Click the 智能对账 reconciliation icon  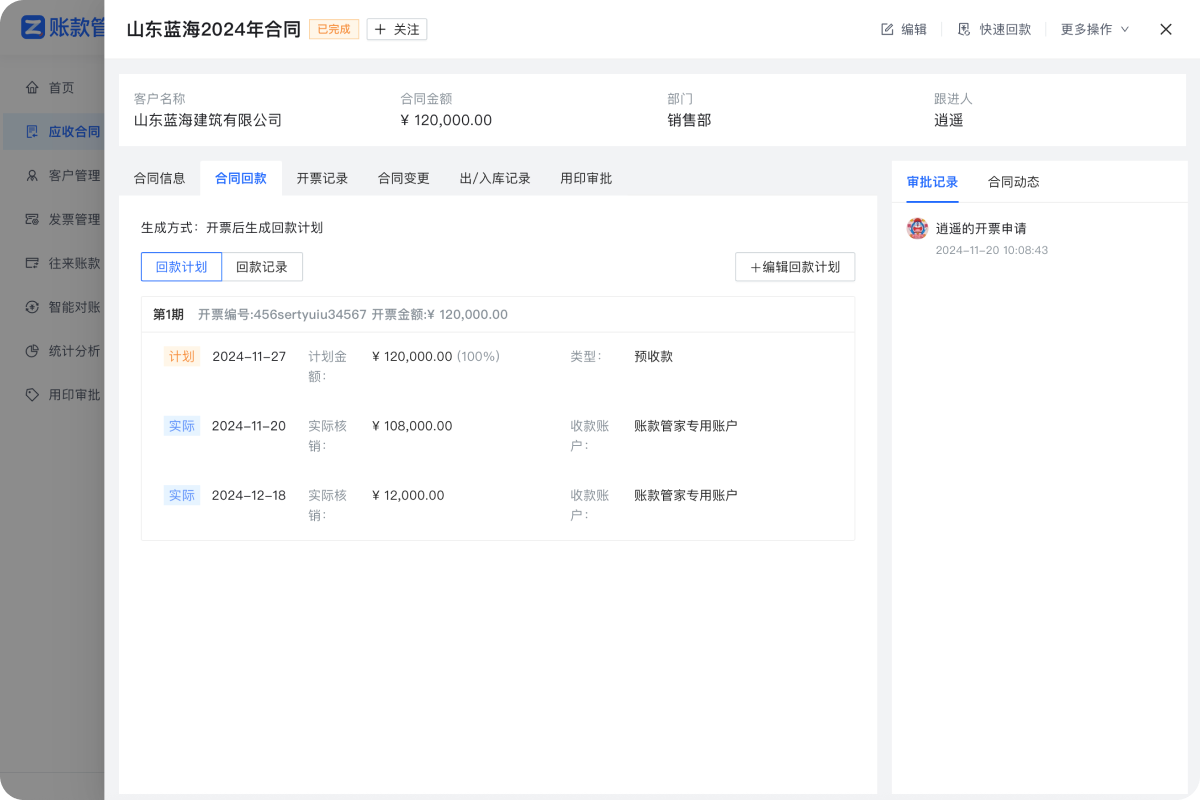click(x=33, y=307)
